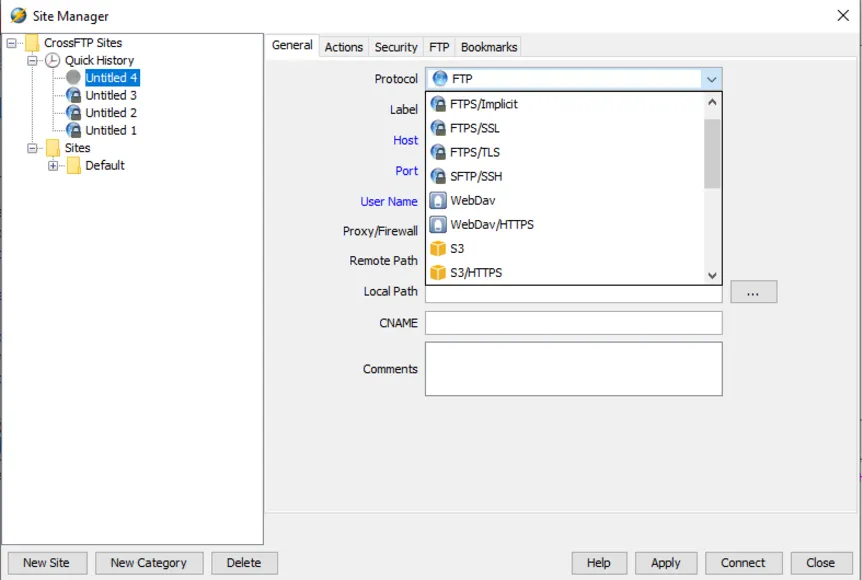Open the Security tab
Viewport: 862px width, 580px height.
coord(396,47)
